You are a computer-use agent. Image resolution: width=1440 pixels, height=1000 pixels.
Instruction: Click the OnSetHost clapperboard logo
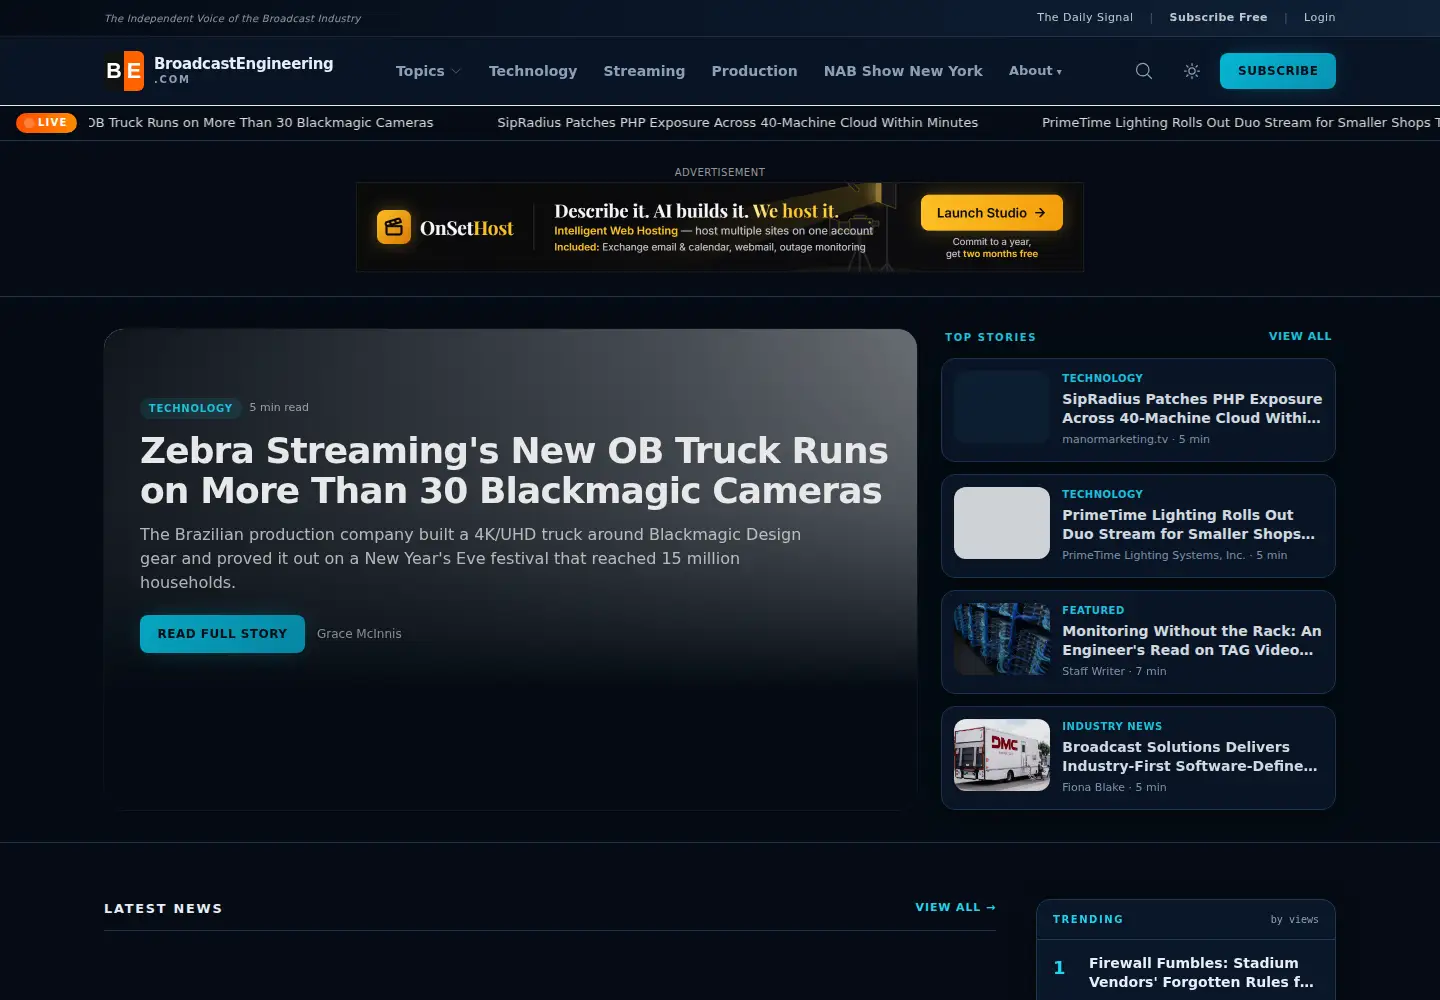[x=394, y=227]
